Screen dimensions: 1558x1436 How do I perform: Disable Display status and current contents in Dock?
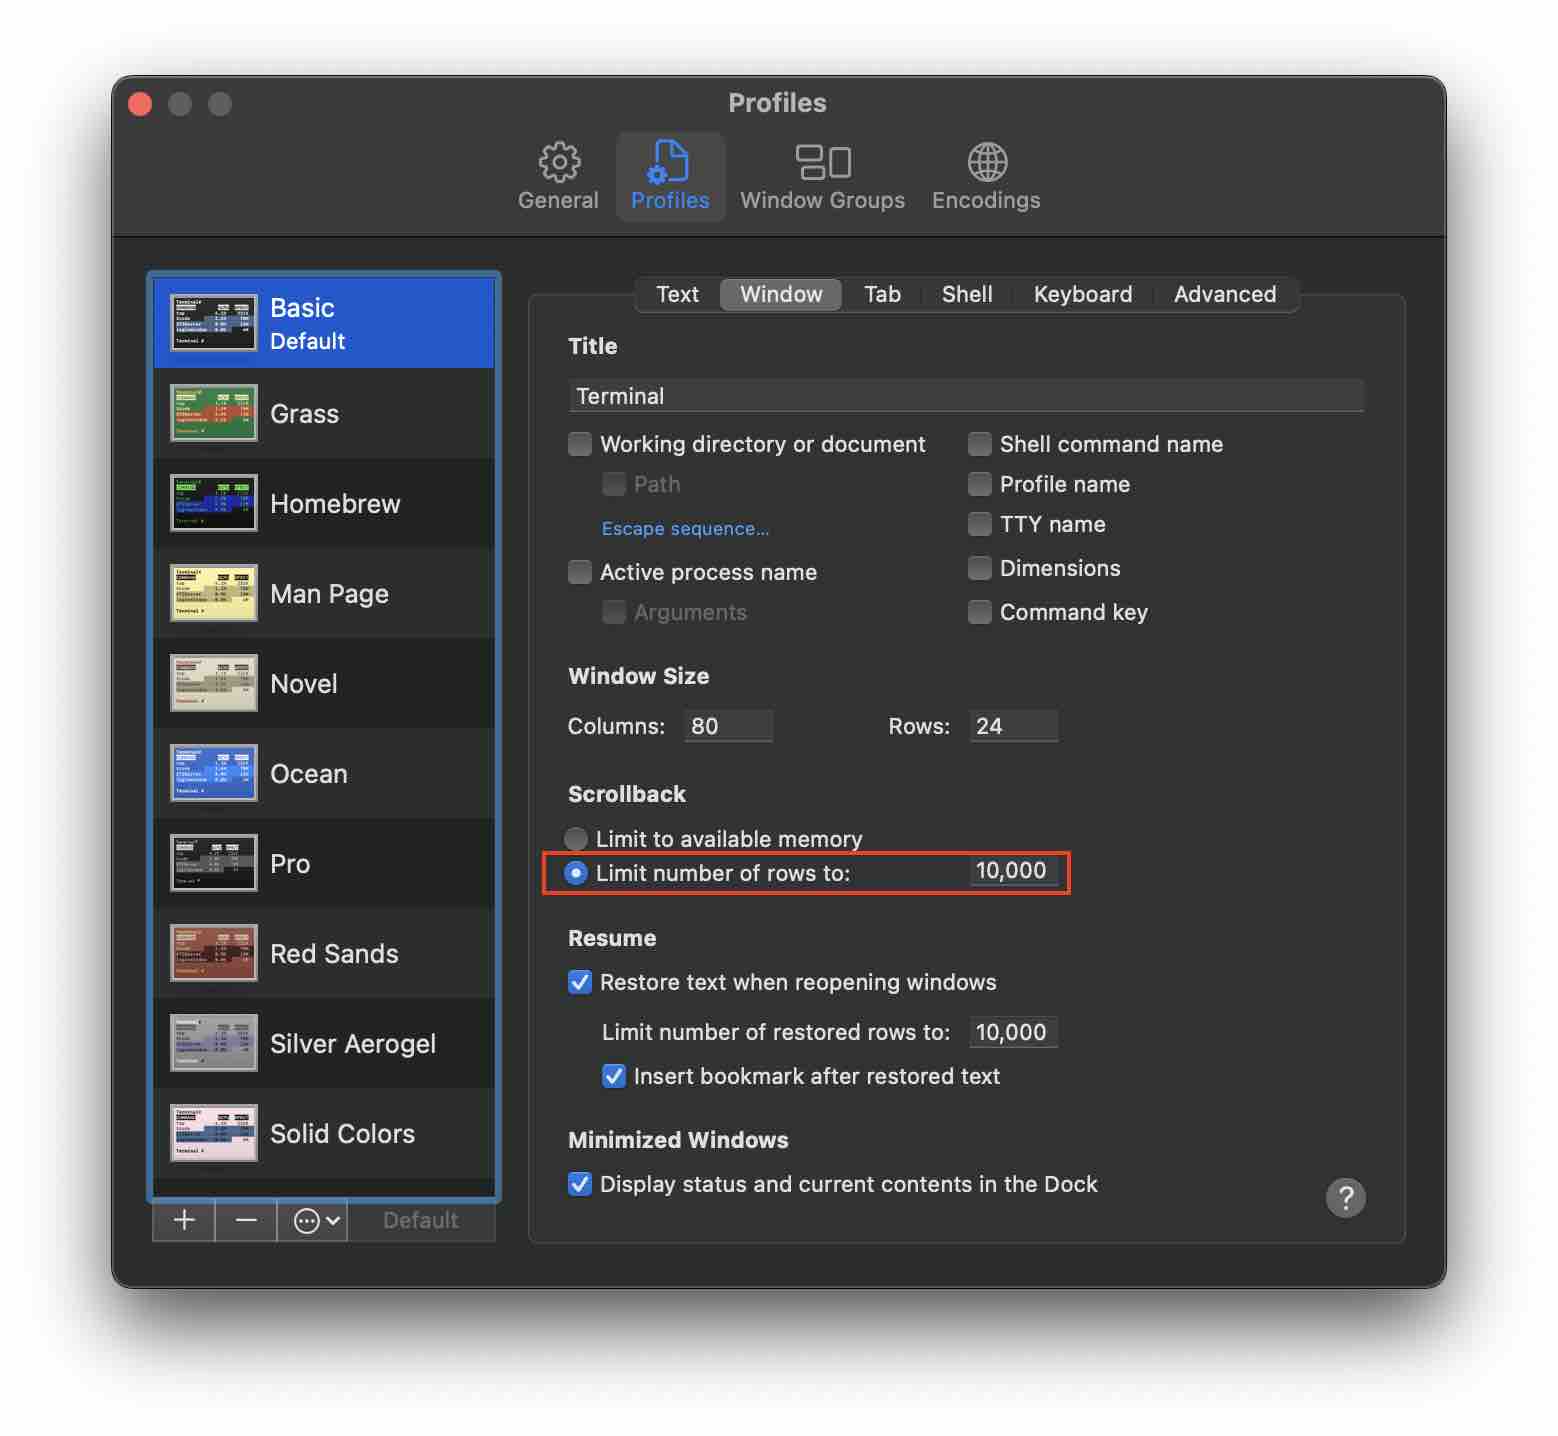[x=579, y=1184]
